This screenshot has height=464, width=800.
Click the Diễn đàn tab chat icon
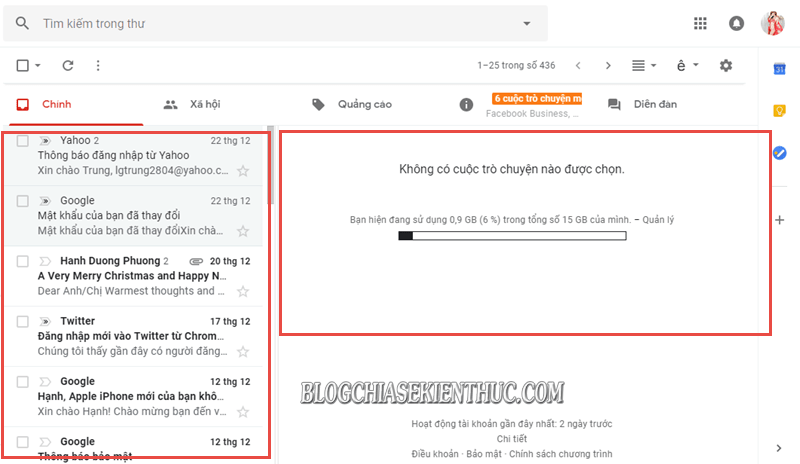(x=614, y=105)
